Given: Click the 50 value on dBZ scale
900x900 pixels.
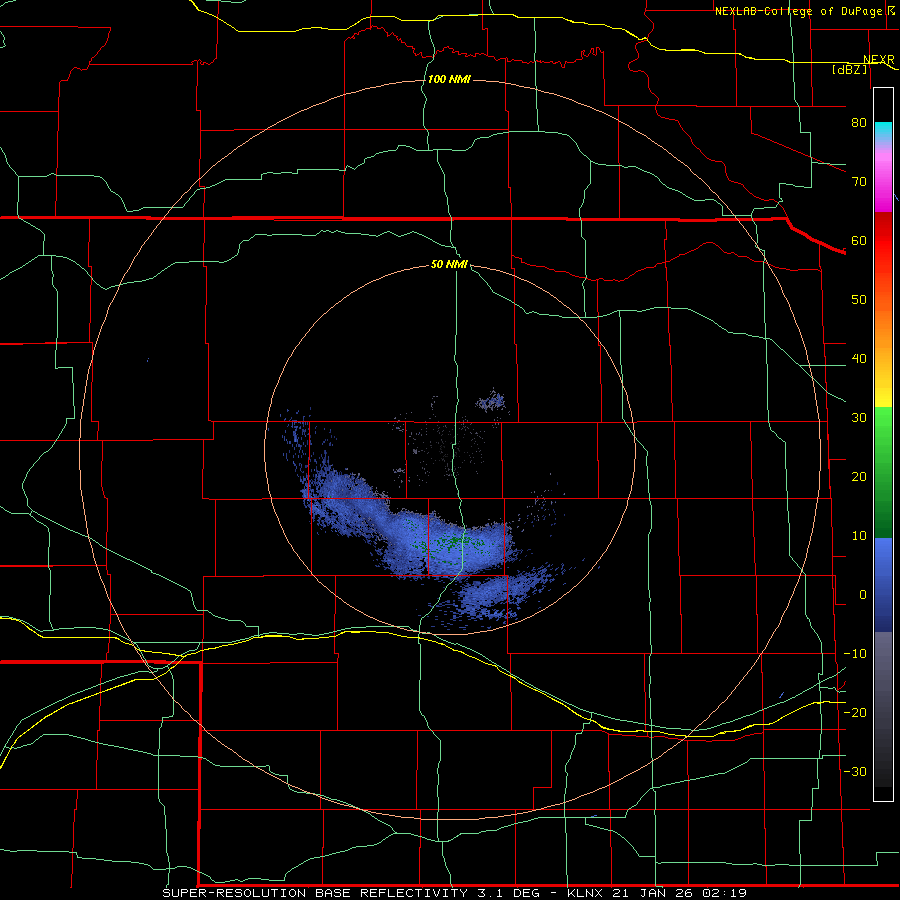Looking at the screenshot, I should tap(859, 300).
